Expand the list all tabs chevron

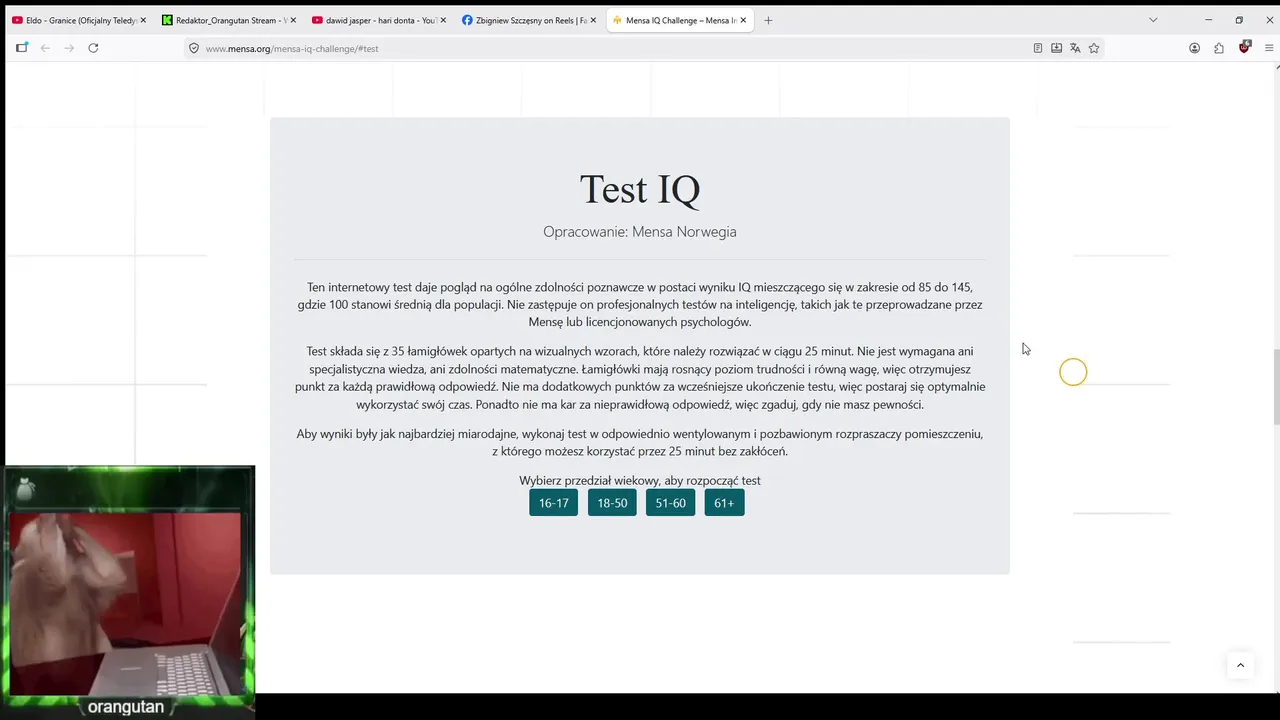(1153, 20)
